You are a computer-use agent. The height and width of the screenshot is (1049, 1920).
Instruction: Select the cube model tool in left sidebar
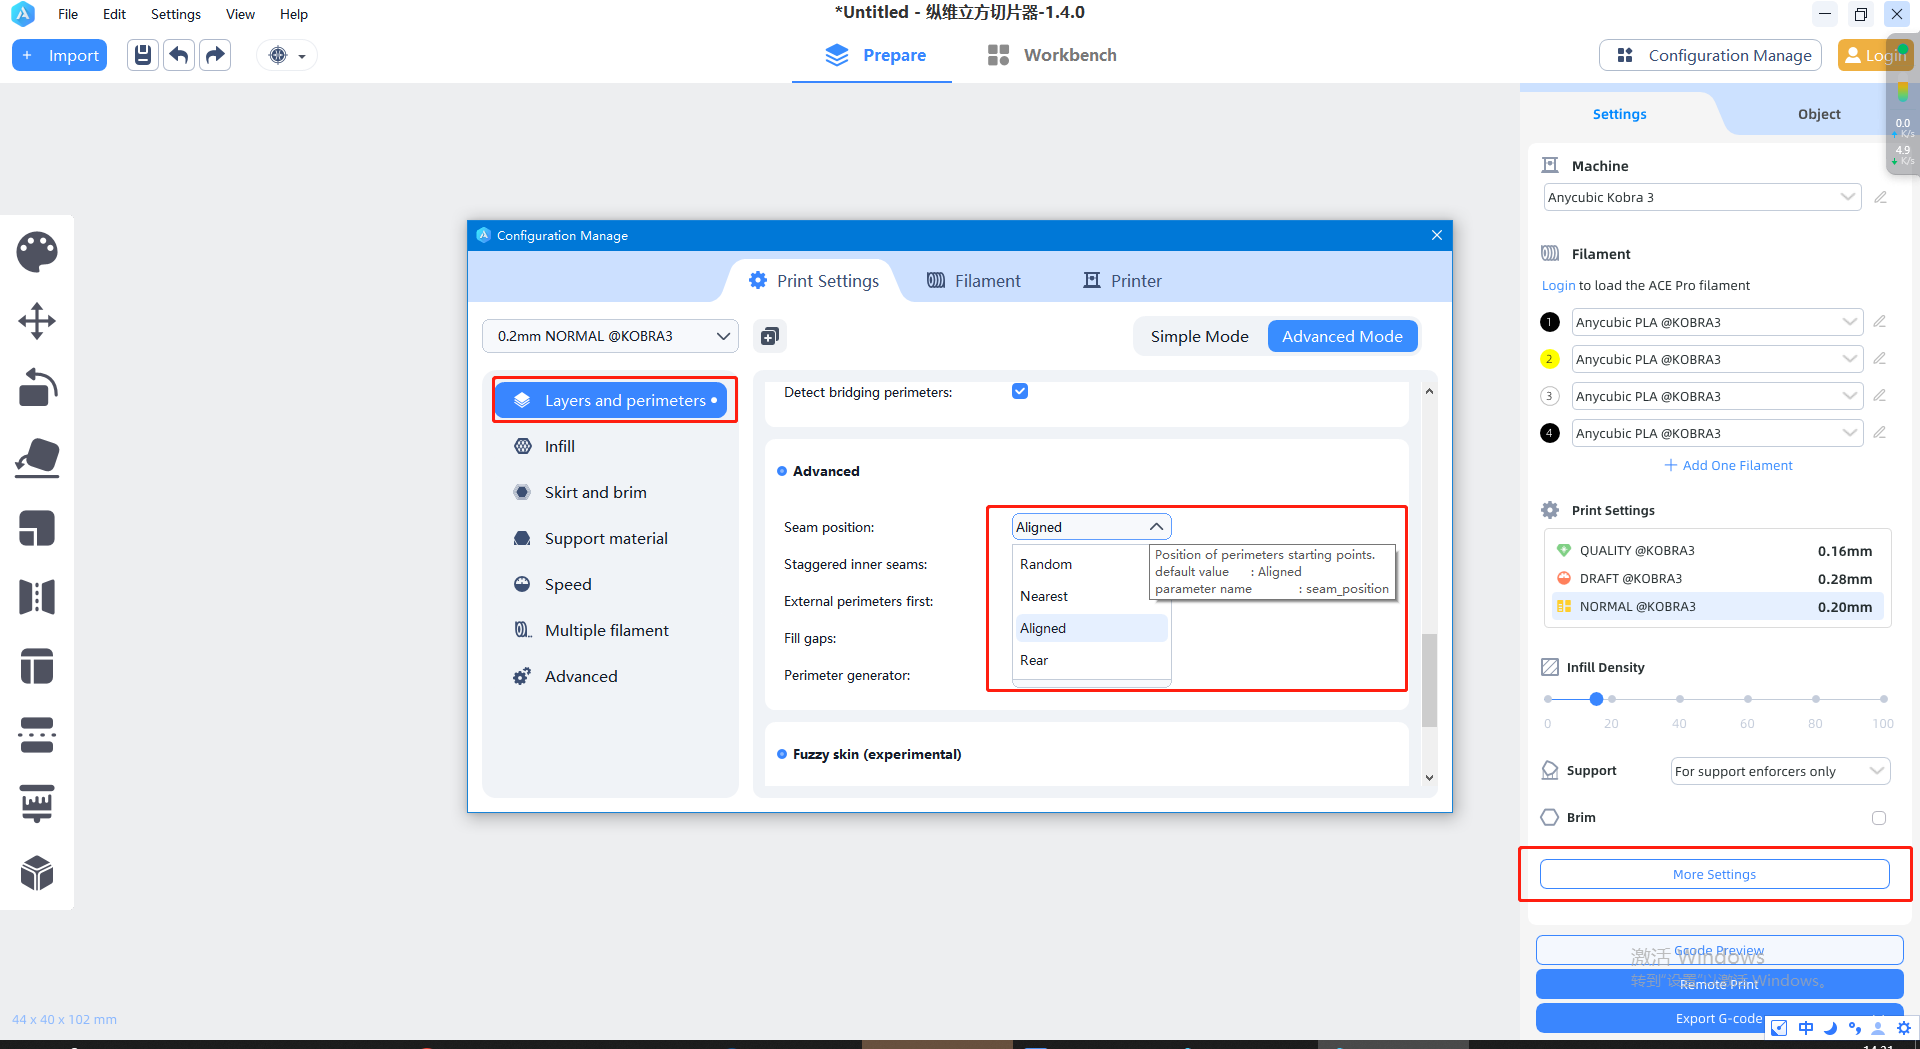tap(37, 873)
